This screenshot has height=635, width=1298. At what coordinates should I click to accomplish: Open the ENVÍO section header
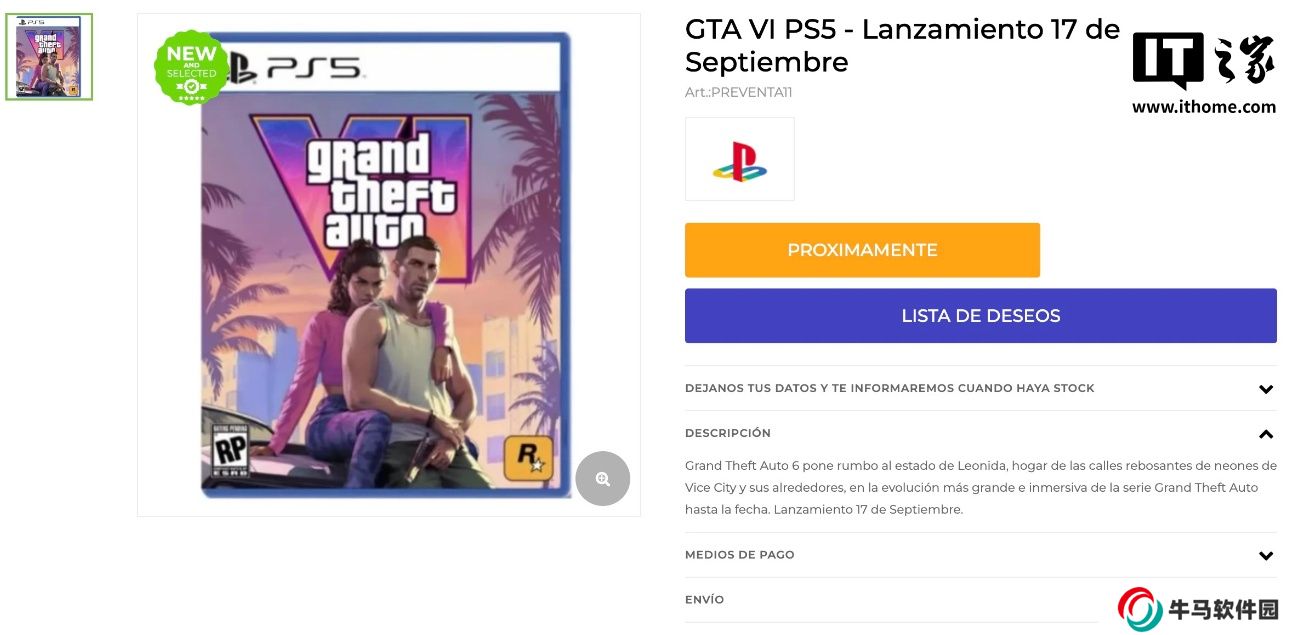704,600
